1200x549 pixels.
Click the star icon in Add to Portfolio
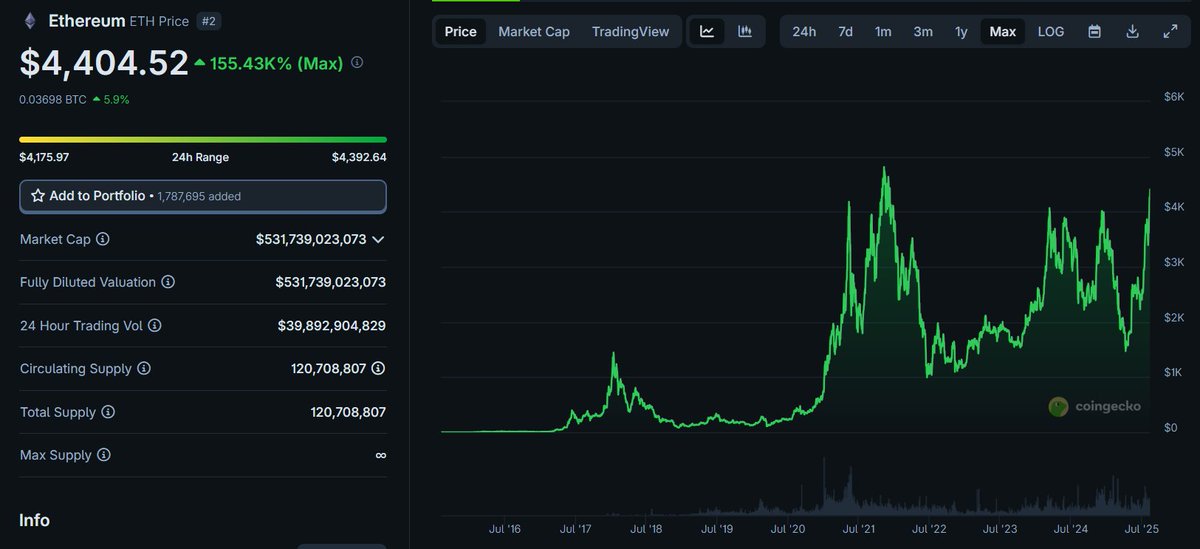click(38, 196)
